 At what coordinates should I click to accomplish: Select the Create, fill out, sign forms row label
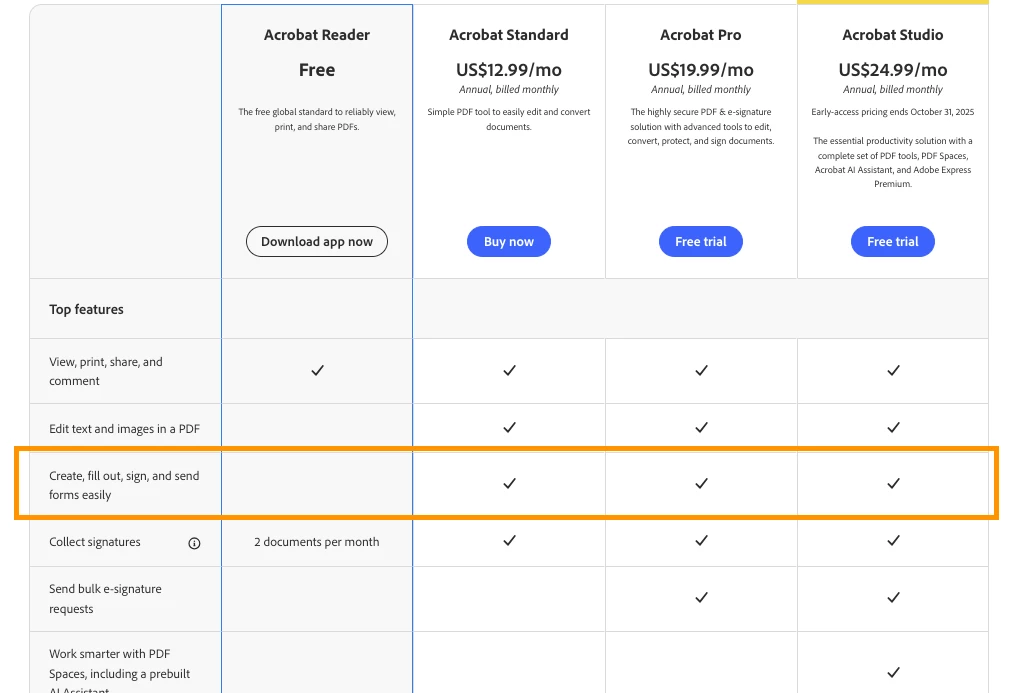(124, 485)
